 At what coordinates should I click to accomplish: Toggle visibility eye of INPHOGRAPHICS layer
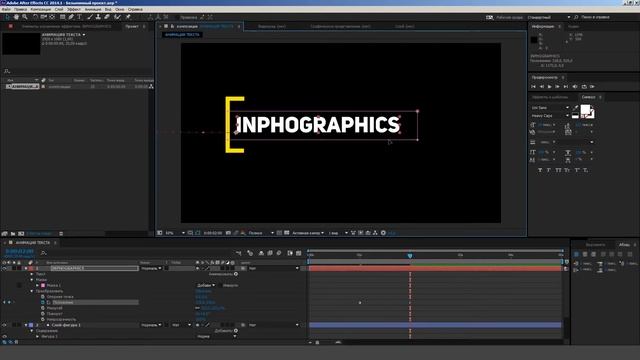[x=4, y=269]
